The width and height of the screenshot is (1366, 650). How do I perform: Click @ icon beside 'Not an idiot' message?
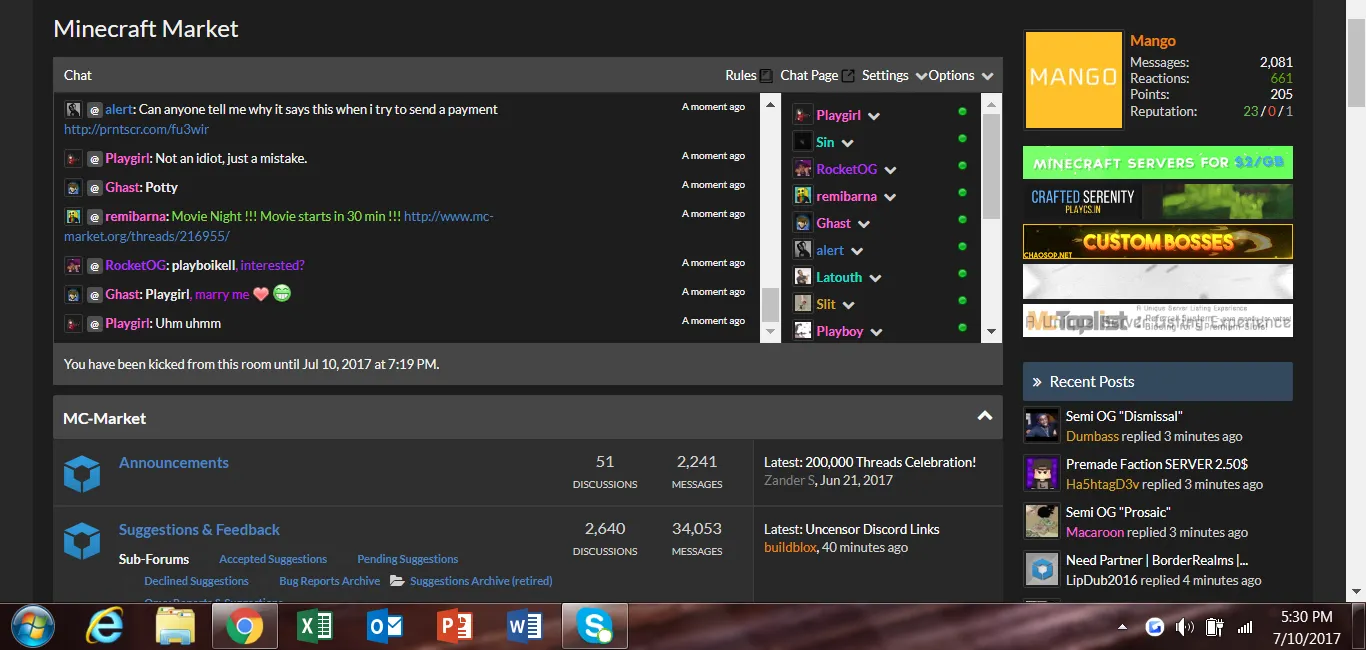click(94, 159)
